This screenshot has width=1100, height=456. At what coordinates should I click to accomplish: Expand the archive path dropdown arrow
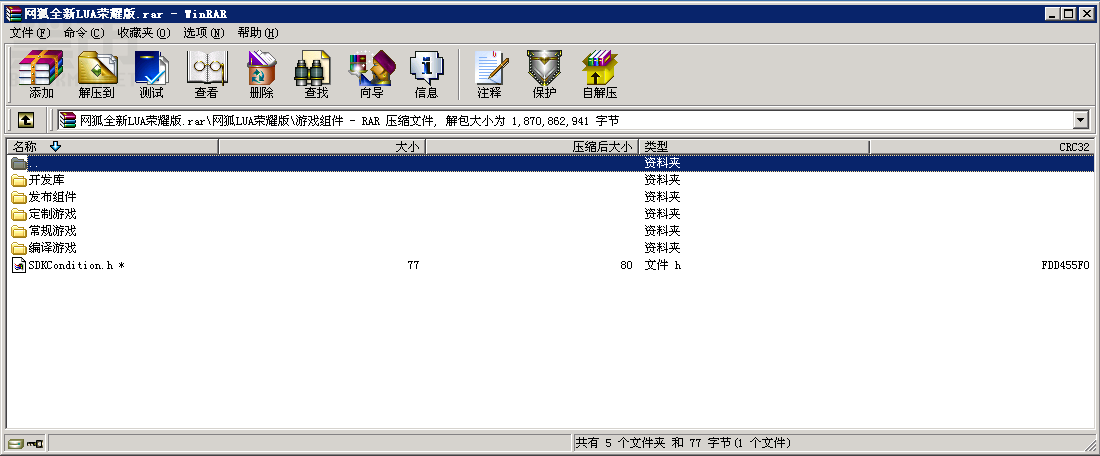point(1080,121)
